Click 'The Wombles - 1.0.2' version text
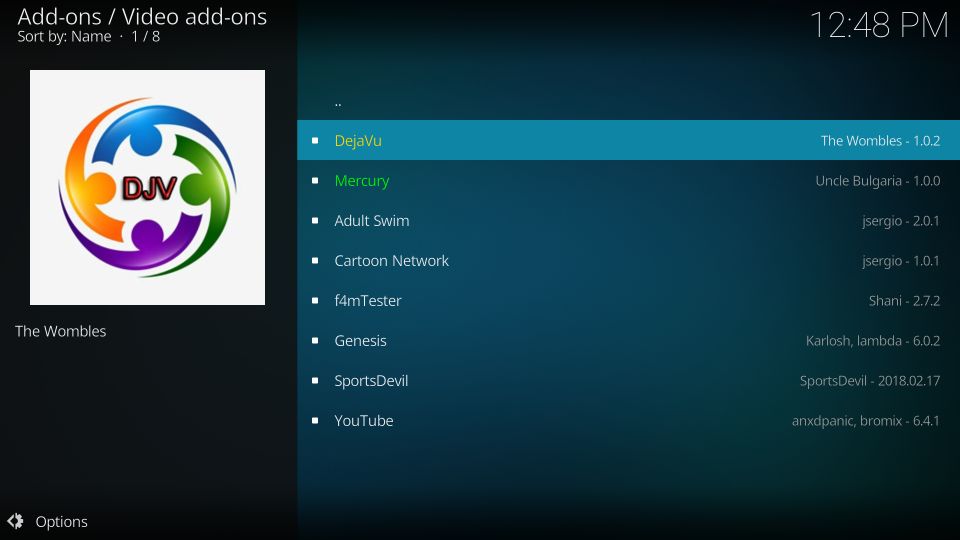The height and width of the screenshot is (540, 960). click(880, 141)
